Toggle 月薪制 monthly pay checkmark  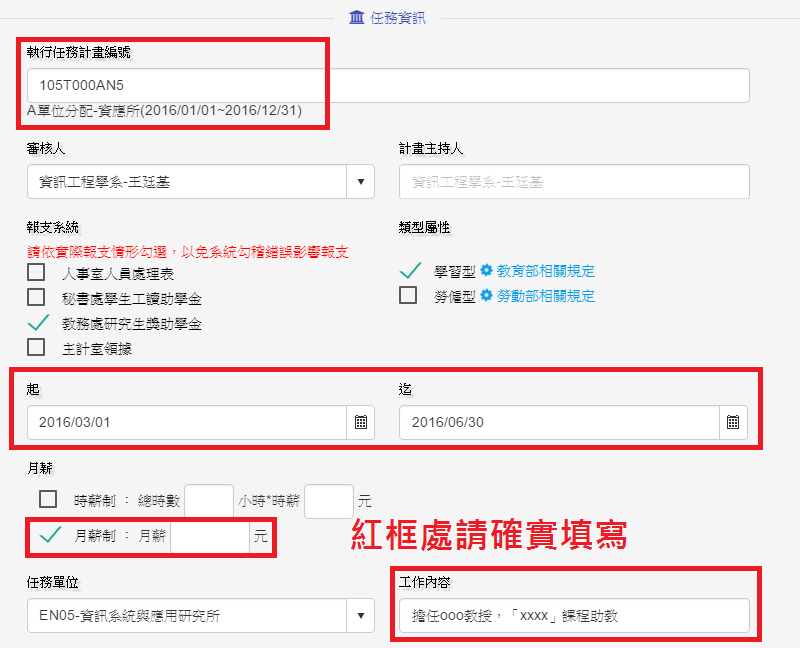[x=50, y=535]
